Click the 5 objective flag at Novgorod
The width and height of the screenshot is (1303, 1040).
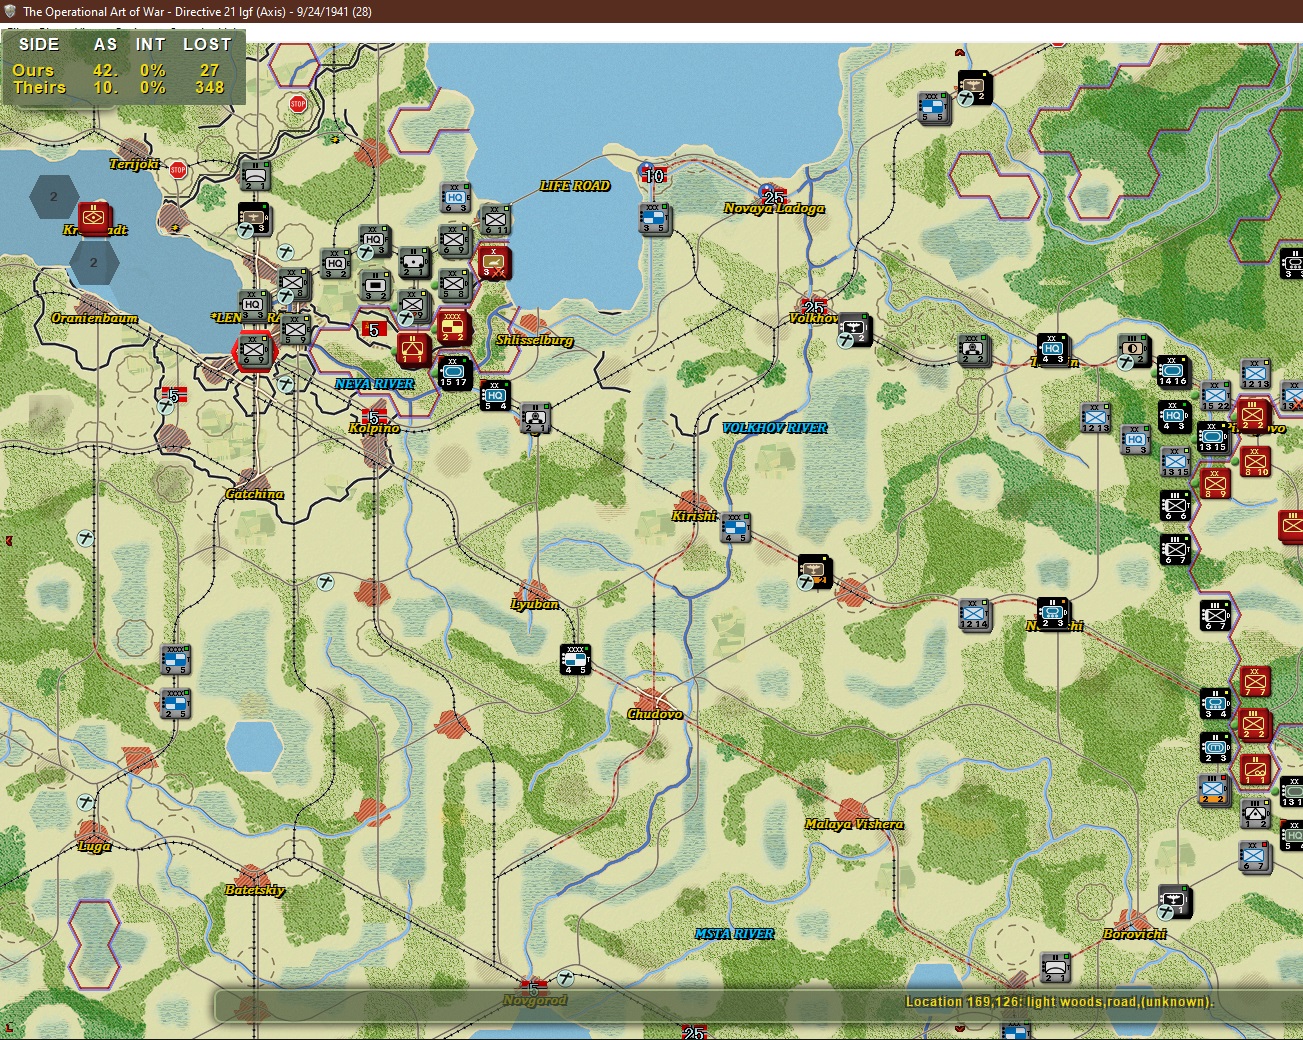click(534, 988)
